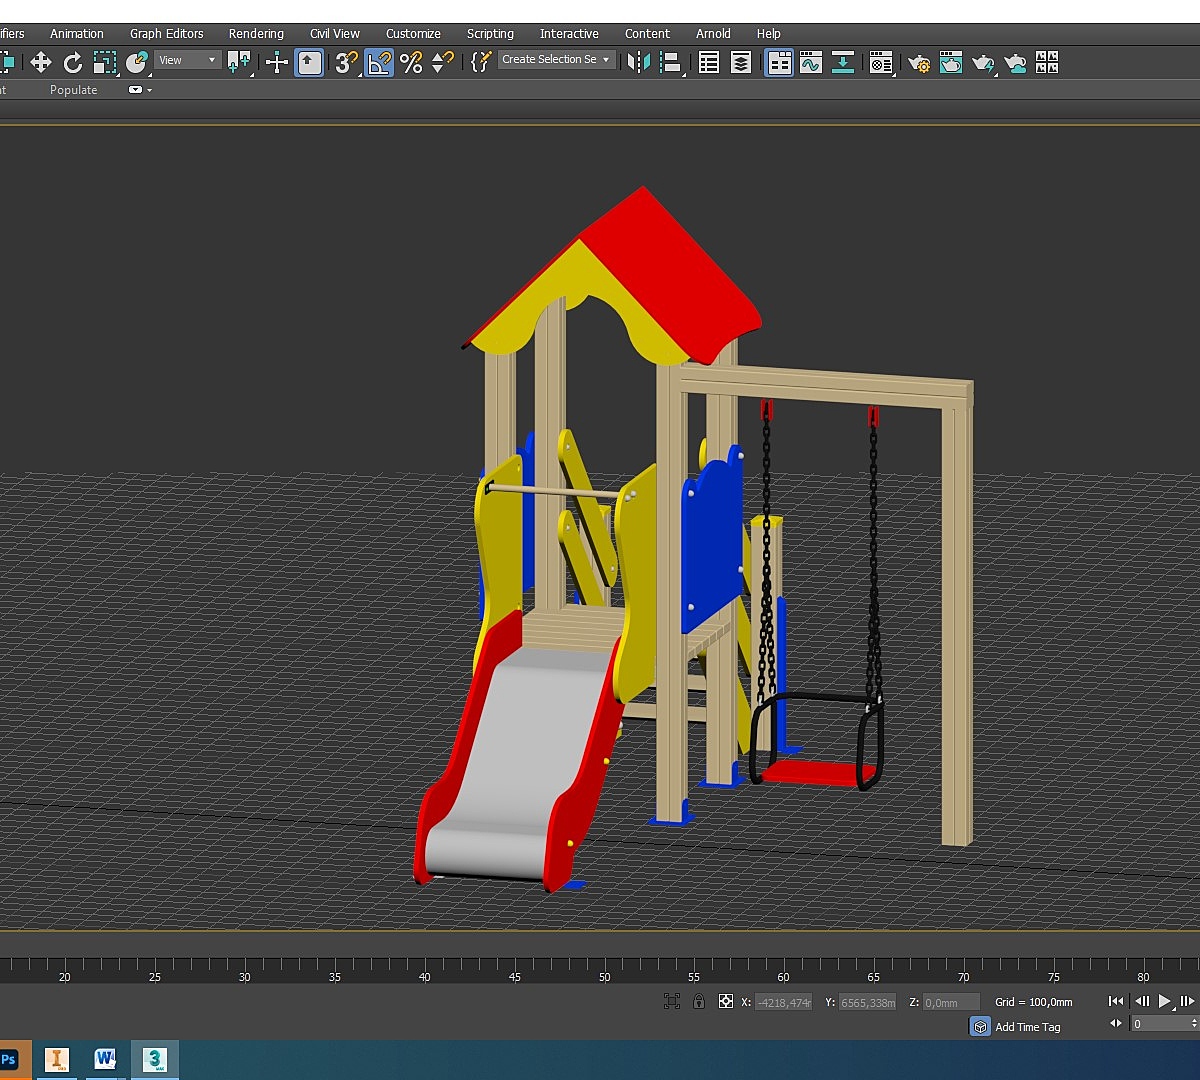
Task: Toggle the Angle Snap button
Action: (x=379, y=63)
